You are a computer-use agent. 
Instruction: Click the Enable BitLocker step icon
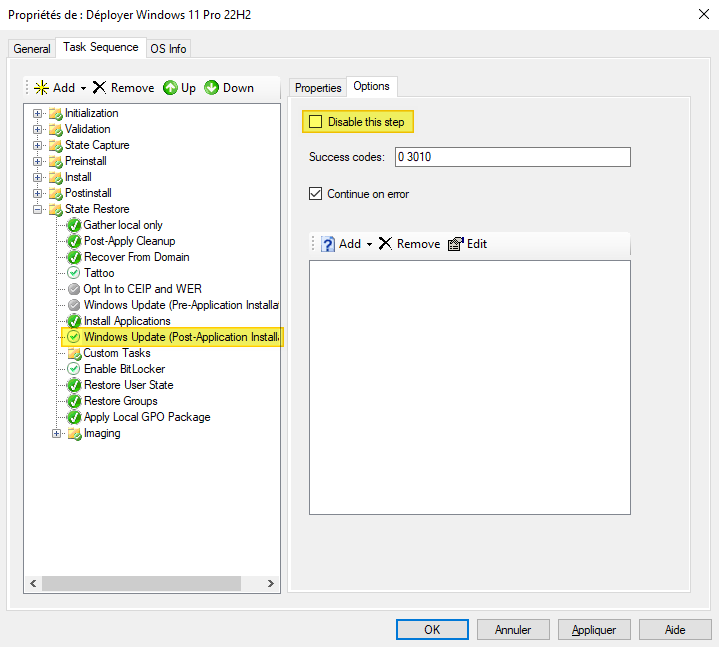(73, 369)
